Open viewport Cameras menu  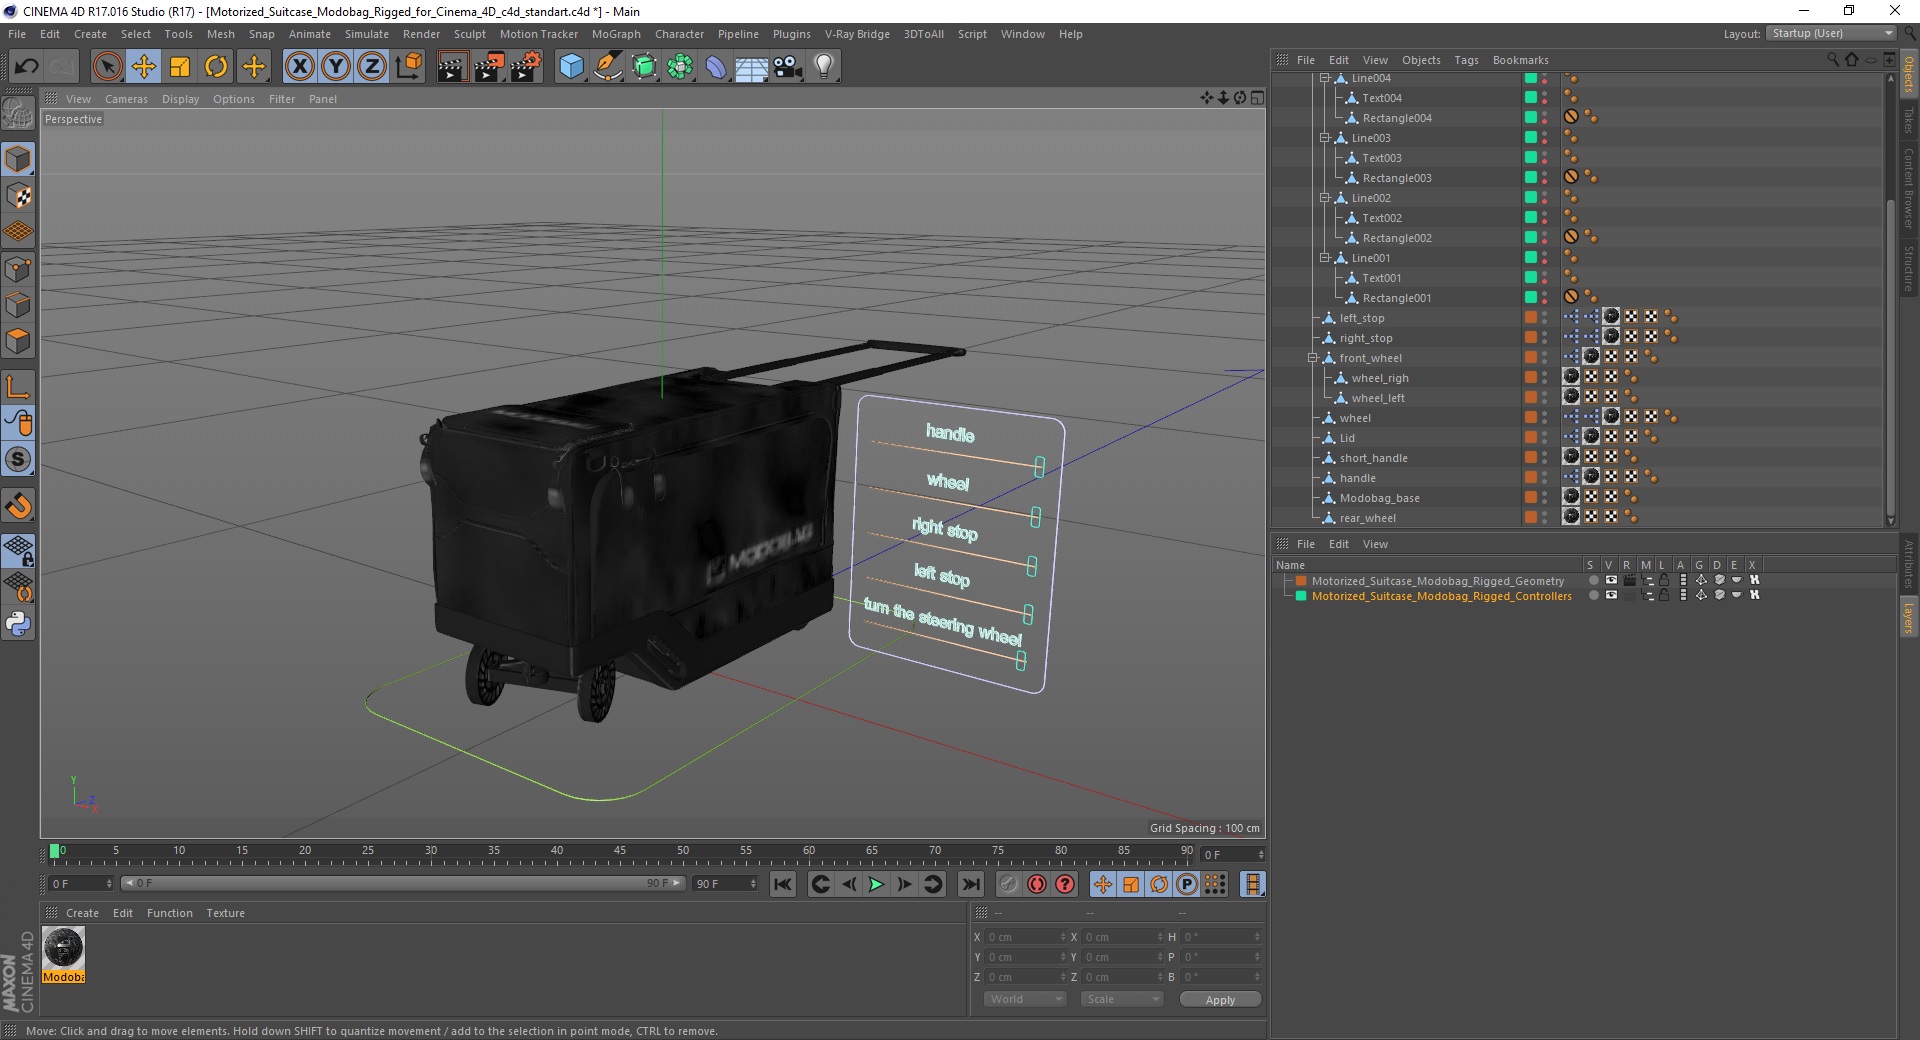click(x=126, y=99)
